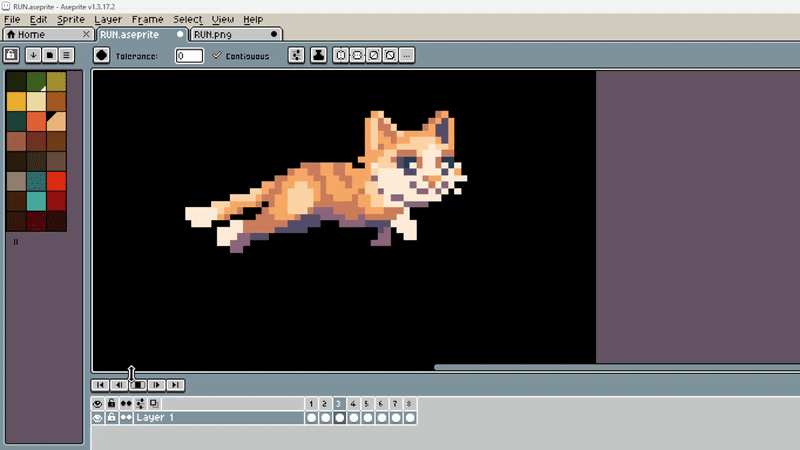Toggle continuous mode for Layer 1
This screenshot has width=800, height=450.
[126, 418]
